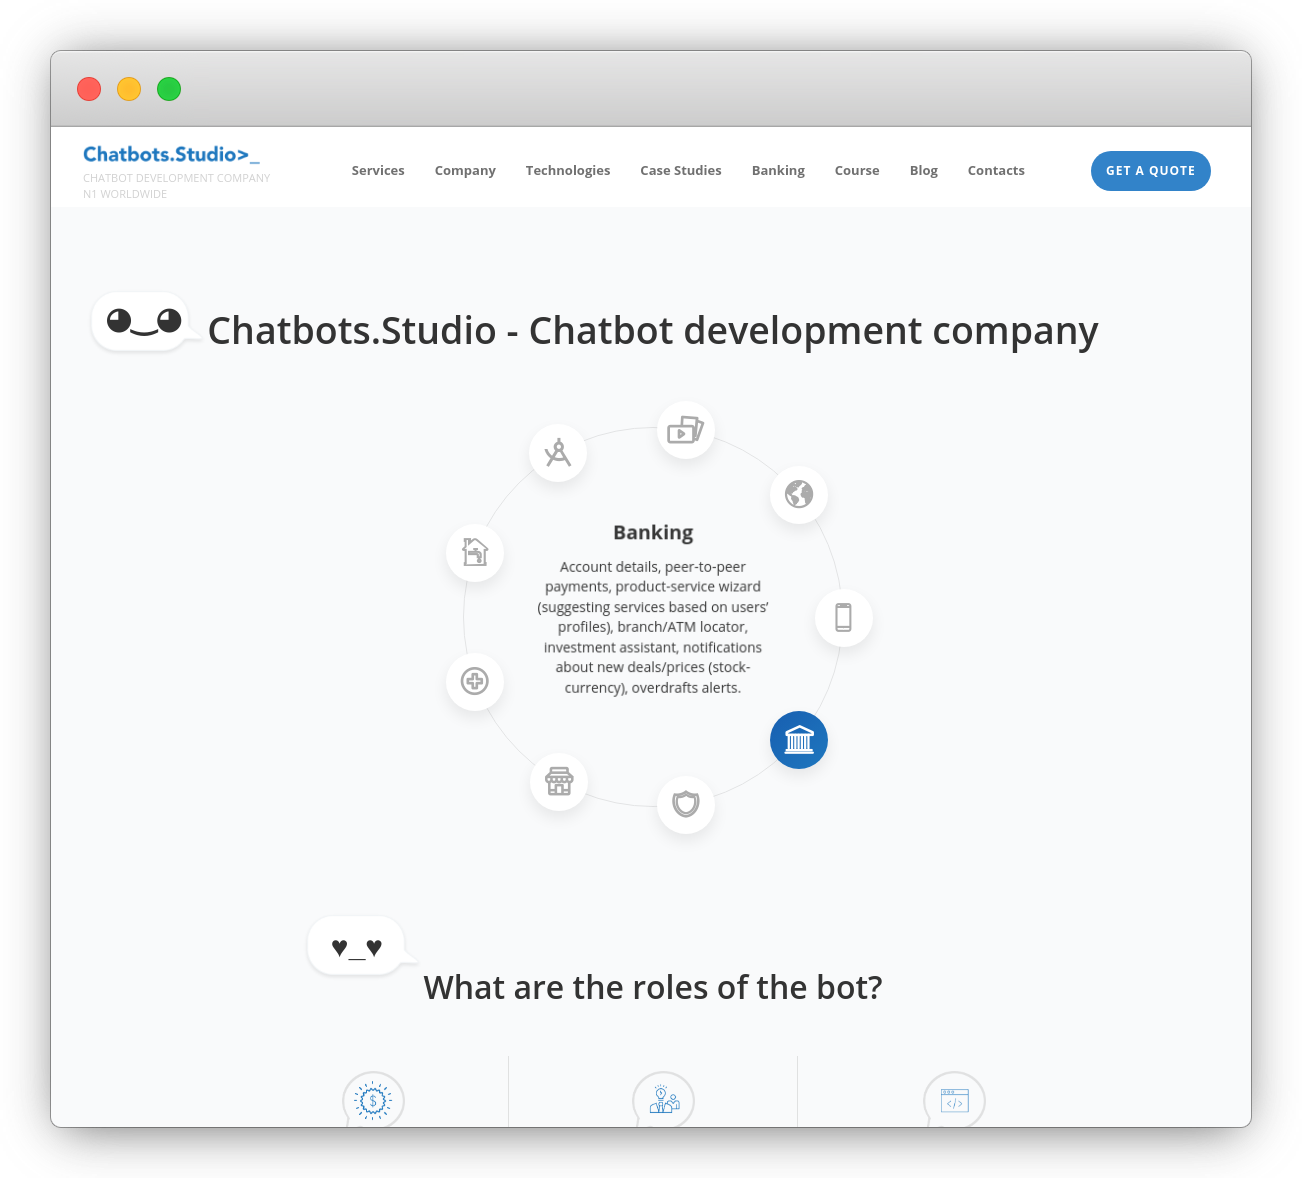Choose the house with faucet icon

point(475,553)
